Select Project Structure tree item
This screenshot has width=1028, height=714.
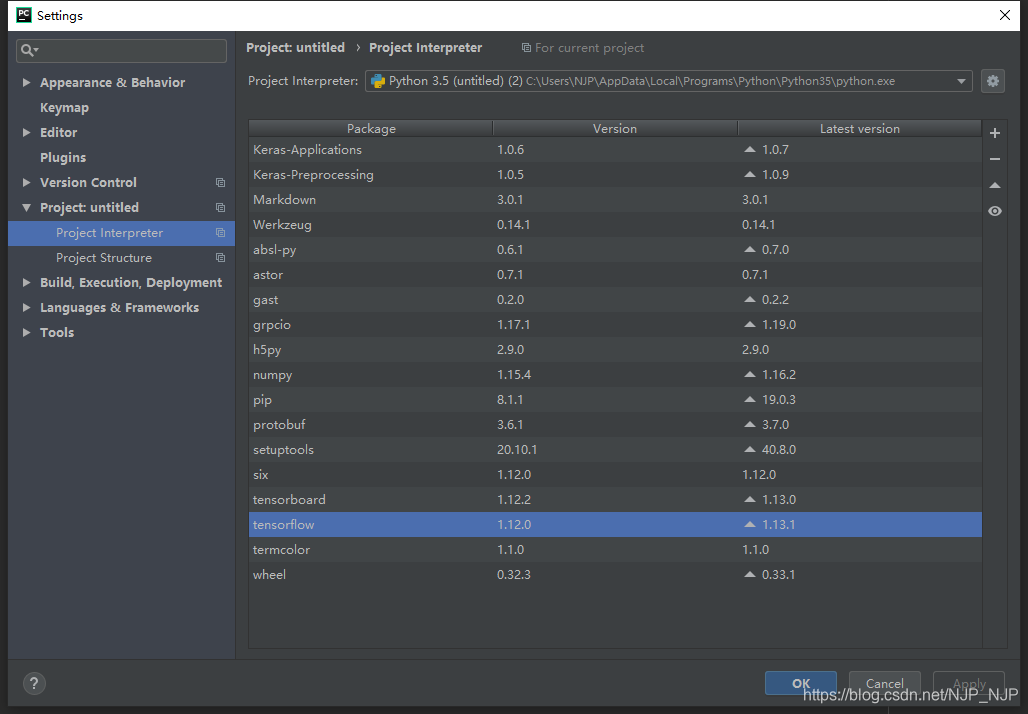pos(121,258)
